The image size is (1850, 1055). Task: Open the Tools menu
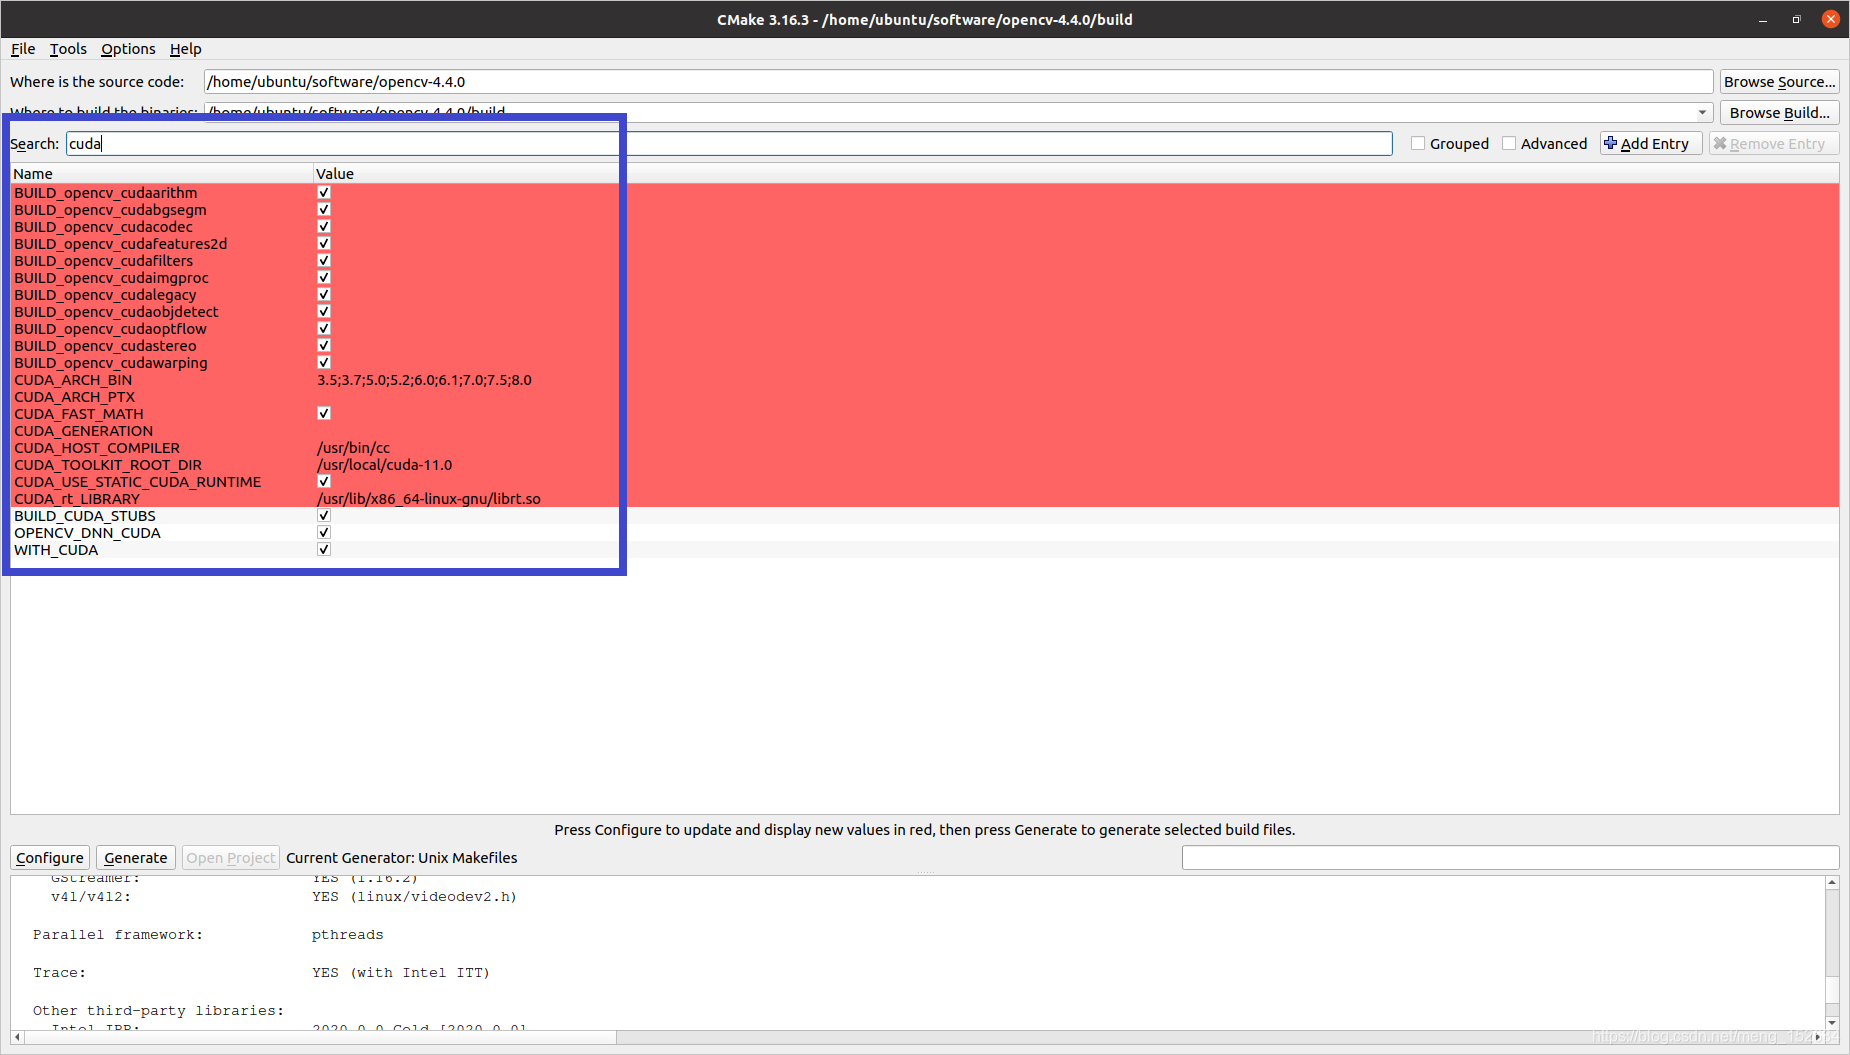coord(68,49)
